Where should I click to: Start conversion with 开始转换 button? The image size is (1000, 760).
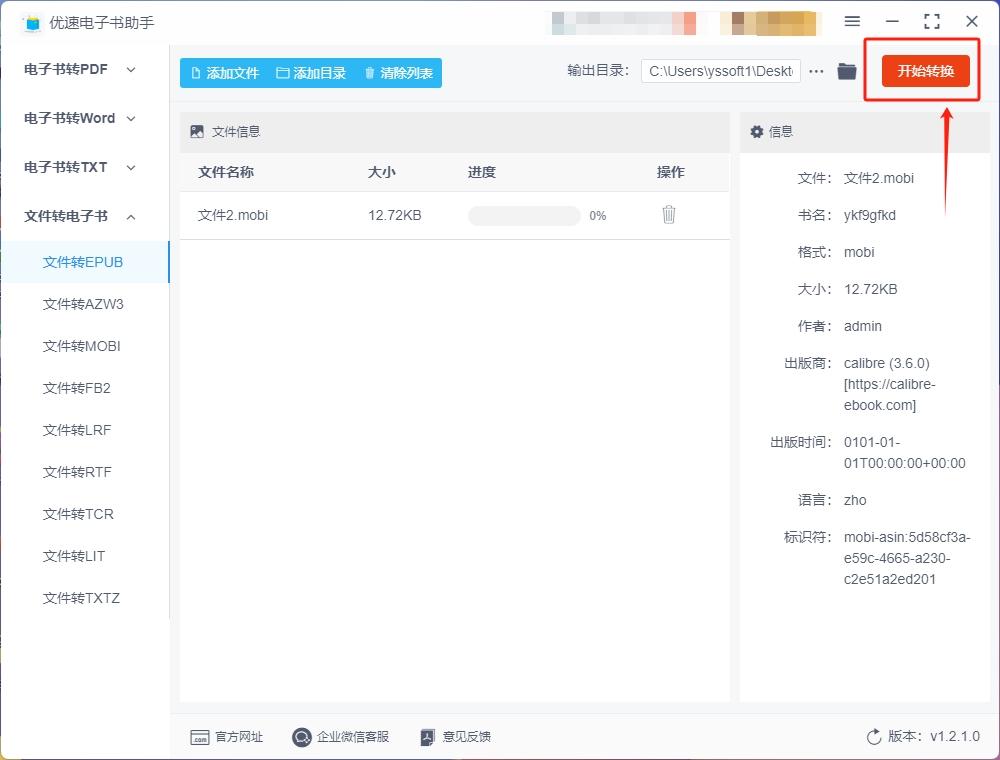tap(925, 71)
